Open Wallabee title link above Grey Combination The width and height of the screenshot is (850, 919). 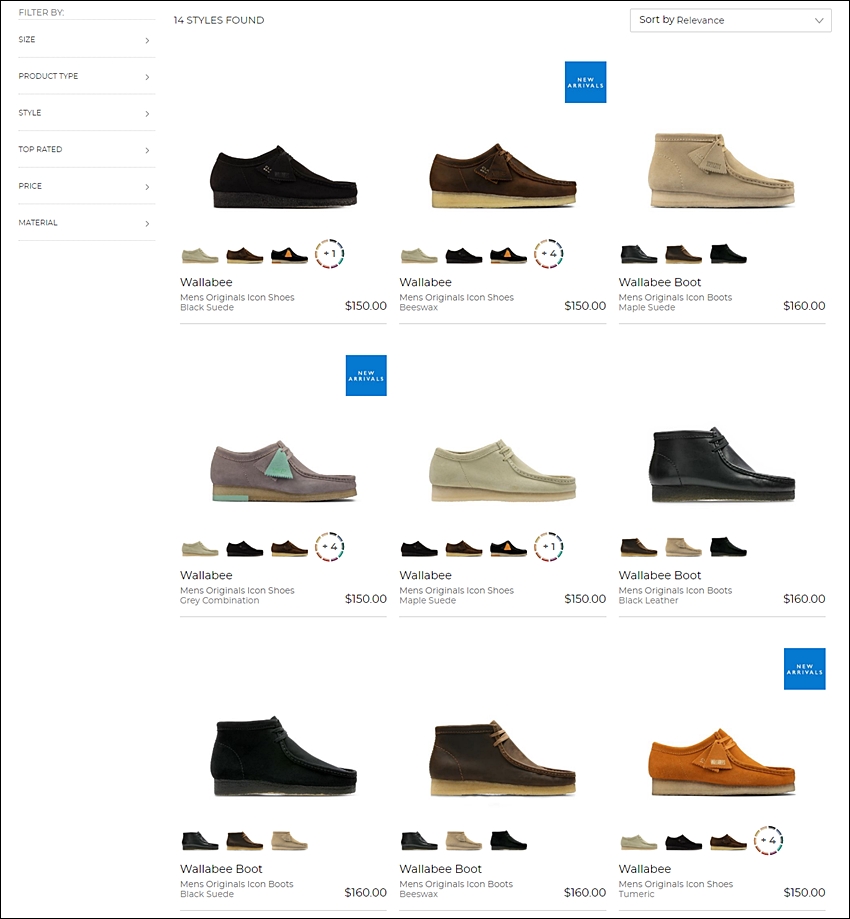pyautogui.click(x=206, y=576)
